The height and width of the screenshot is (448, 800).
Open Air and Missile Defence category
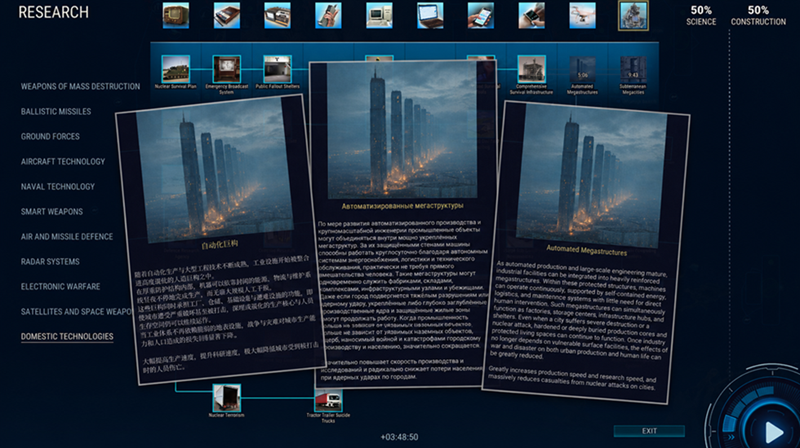pyautogui.click(x=67, y=236)
